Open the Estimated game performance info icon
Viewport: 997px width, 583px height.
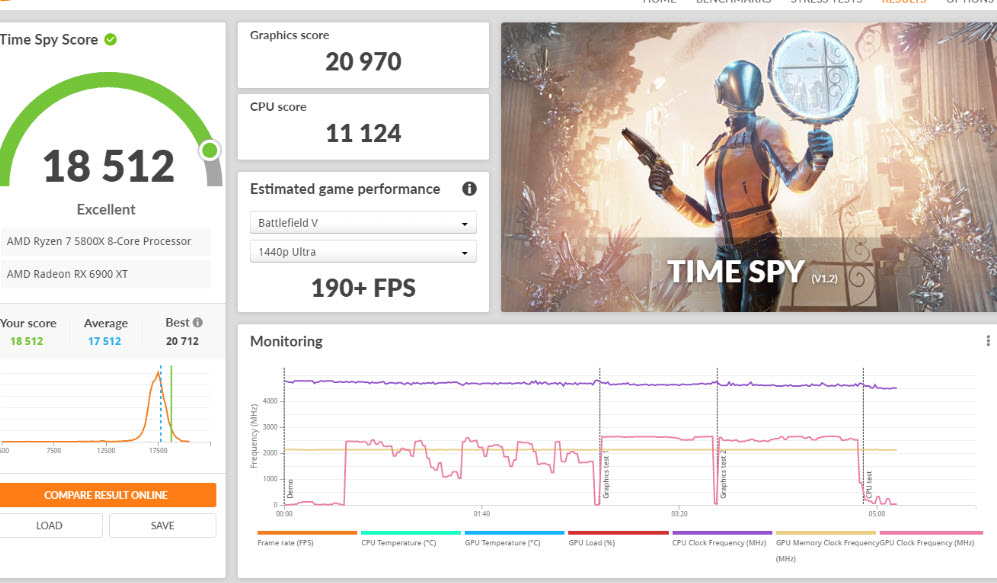pos(469,189)
